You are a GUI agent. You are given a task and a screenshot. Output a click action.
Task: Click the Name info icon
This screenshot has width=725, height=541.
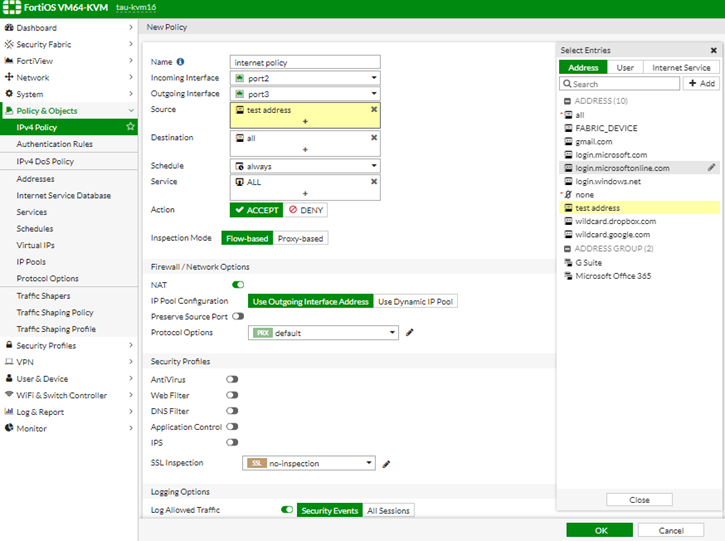coord(180,61)
